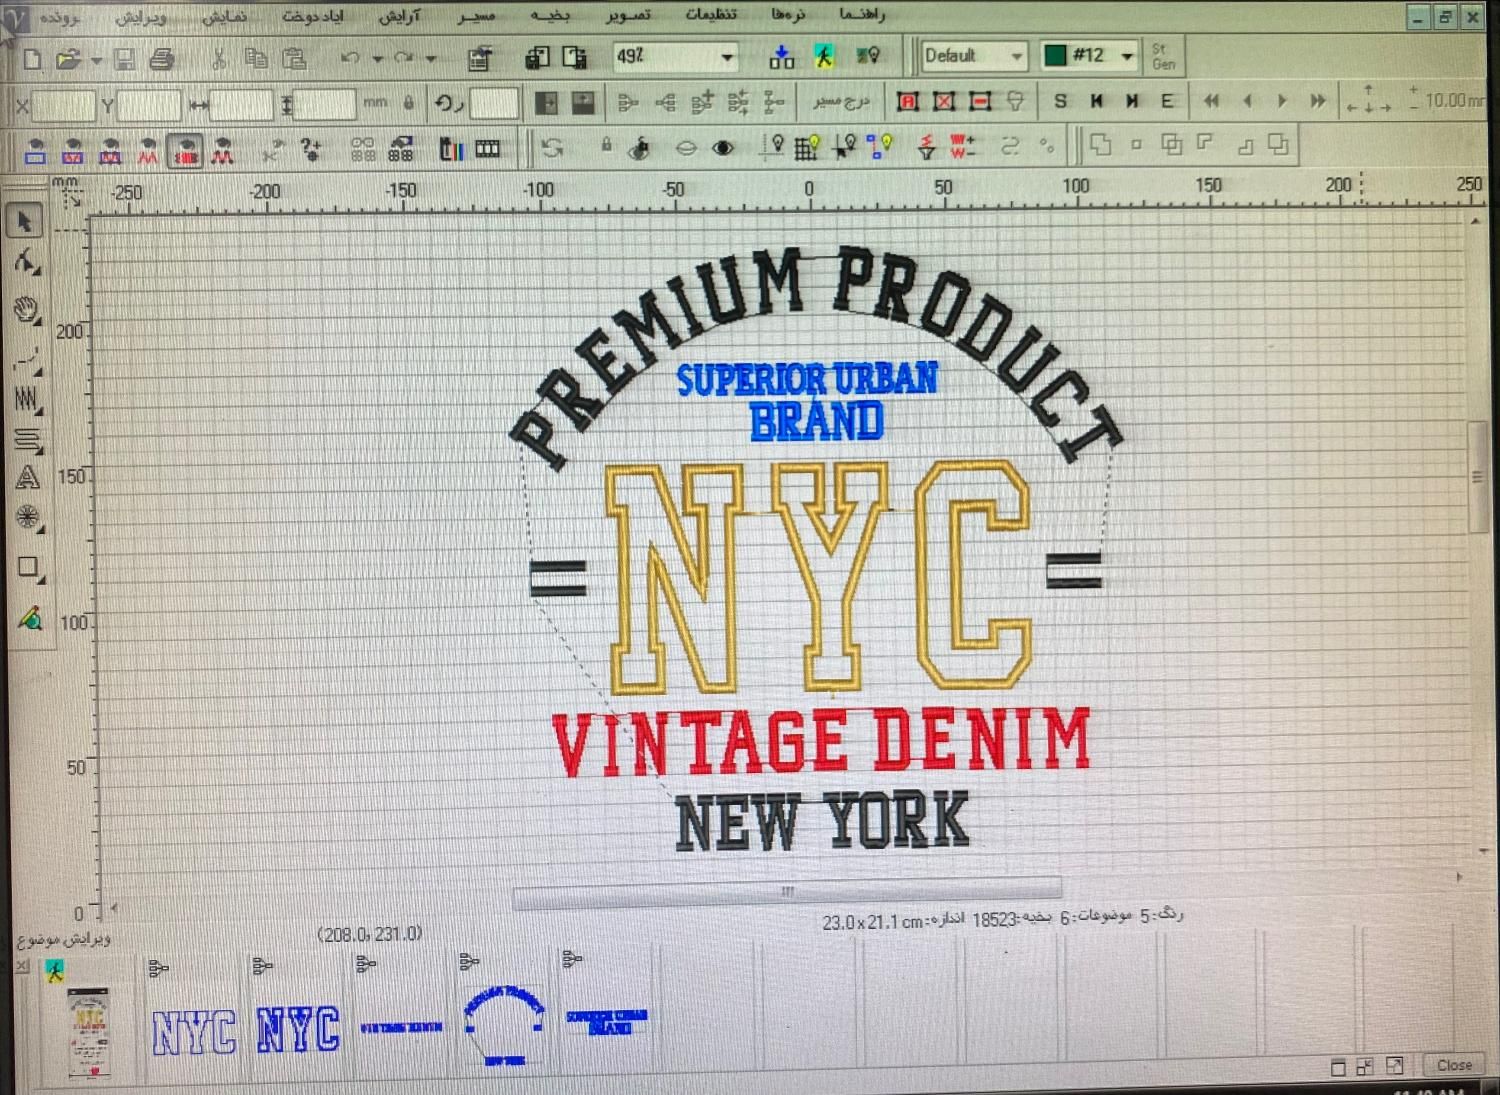Screen dimensions: 1500x1095
Task: Paste from clipboard icon
Action: point(293,59)
